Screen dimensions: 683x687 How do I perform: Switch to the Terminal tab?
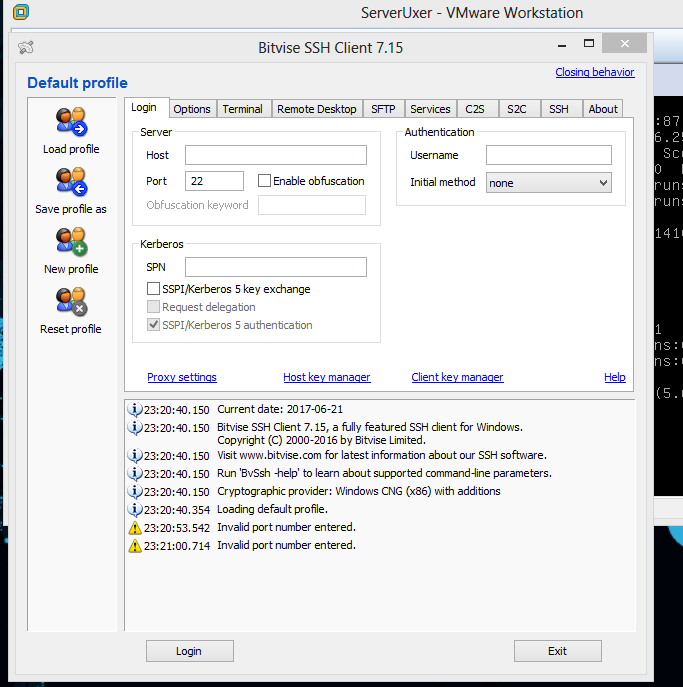pos(242,109)
